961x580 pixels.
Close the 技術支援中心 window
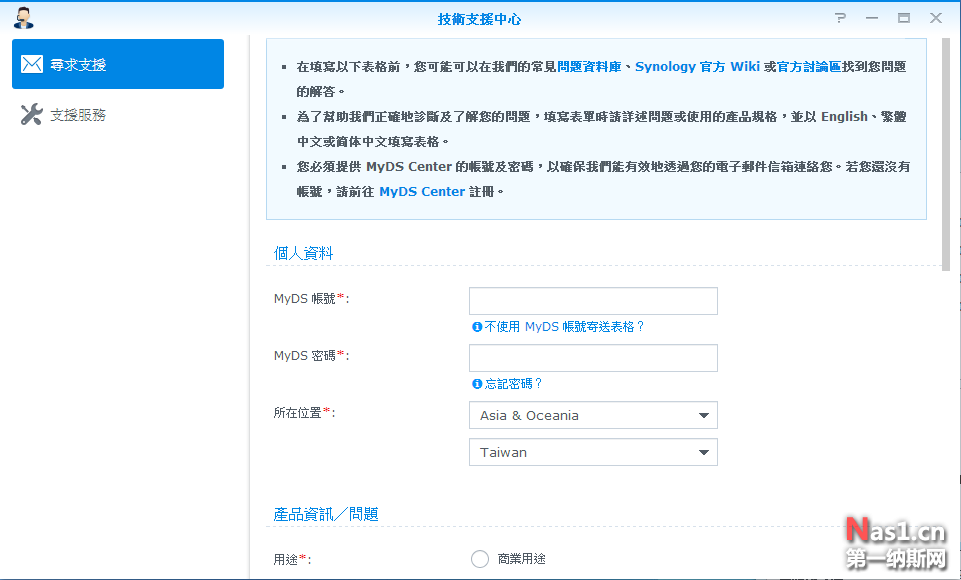pyautogui.click(x=936, y=18)
